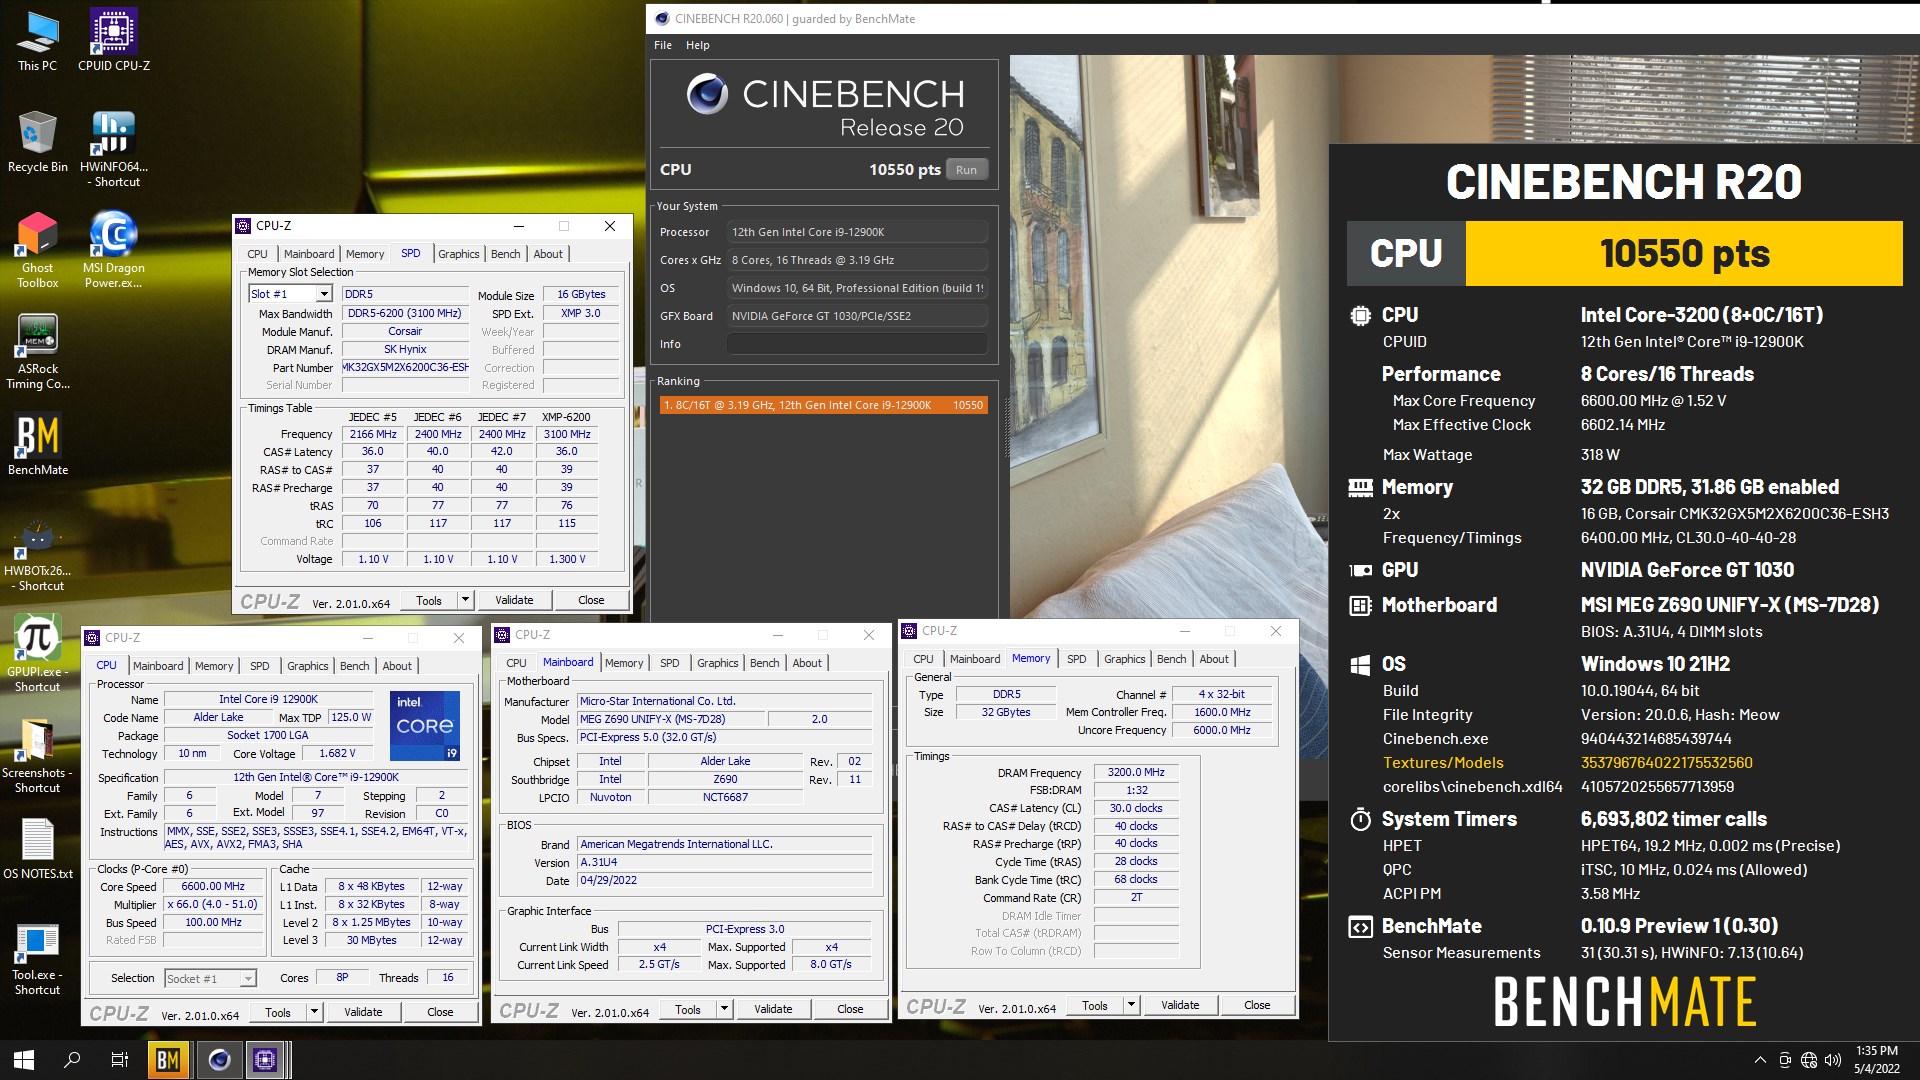This screenshot has height=1080, width=1920.
Task: Click DRAM Frequency value 3200.0 MHz
Action: [x=1136, y=772]
